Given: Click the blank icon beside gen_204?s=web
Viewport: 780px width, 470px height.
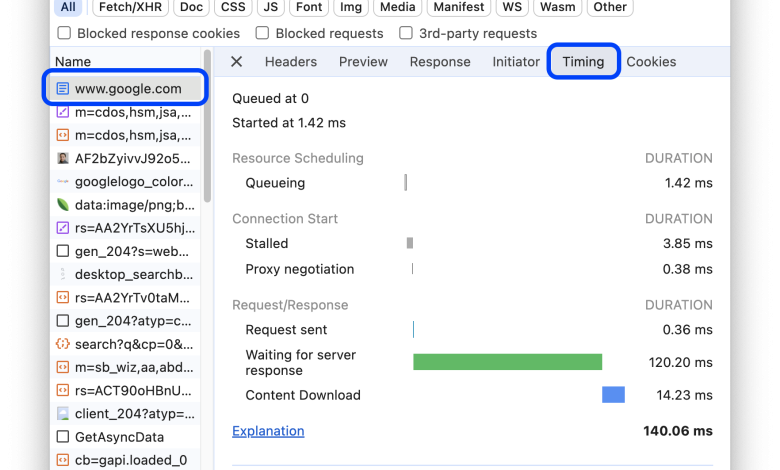Looking at the screenshot, I should tap(63, 251).
